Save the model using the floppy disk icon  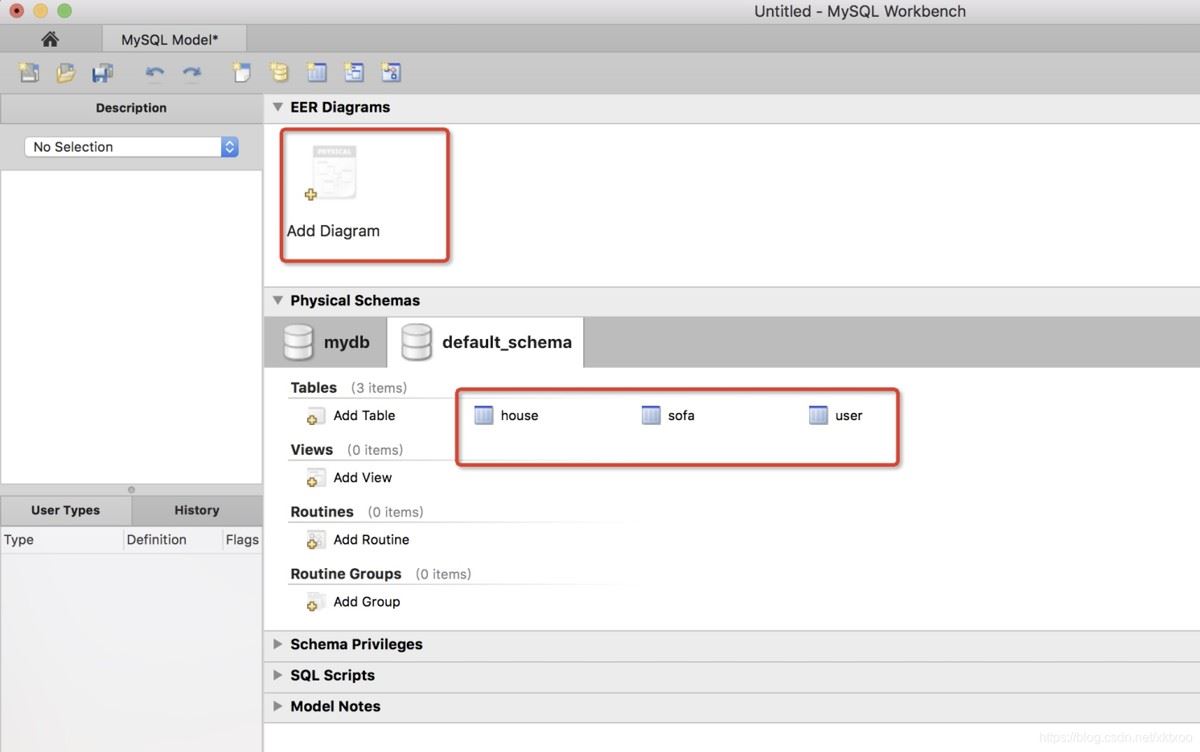coord(102,72)
